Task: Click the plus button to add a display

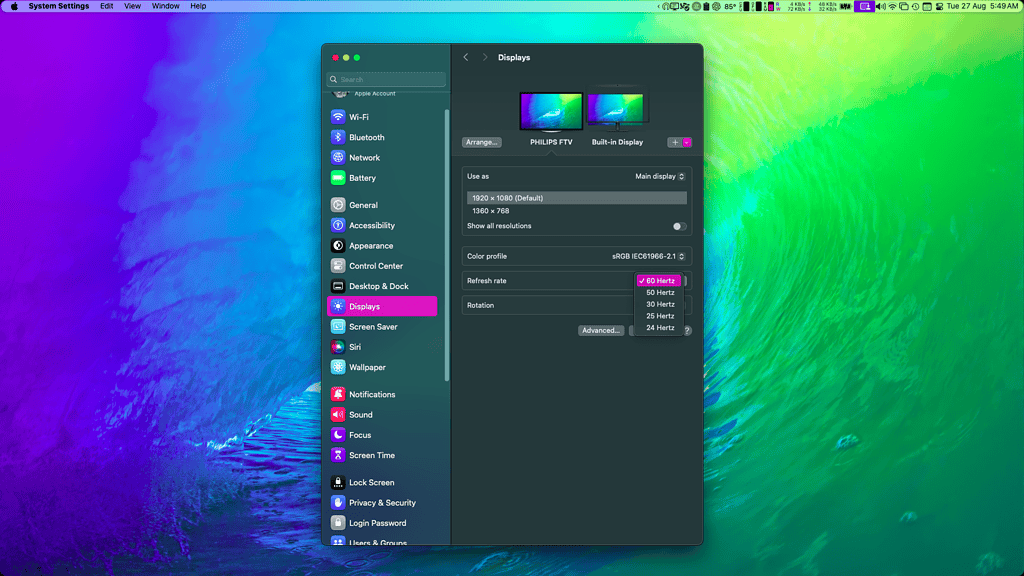Action: [x=672, y=142]
